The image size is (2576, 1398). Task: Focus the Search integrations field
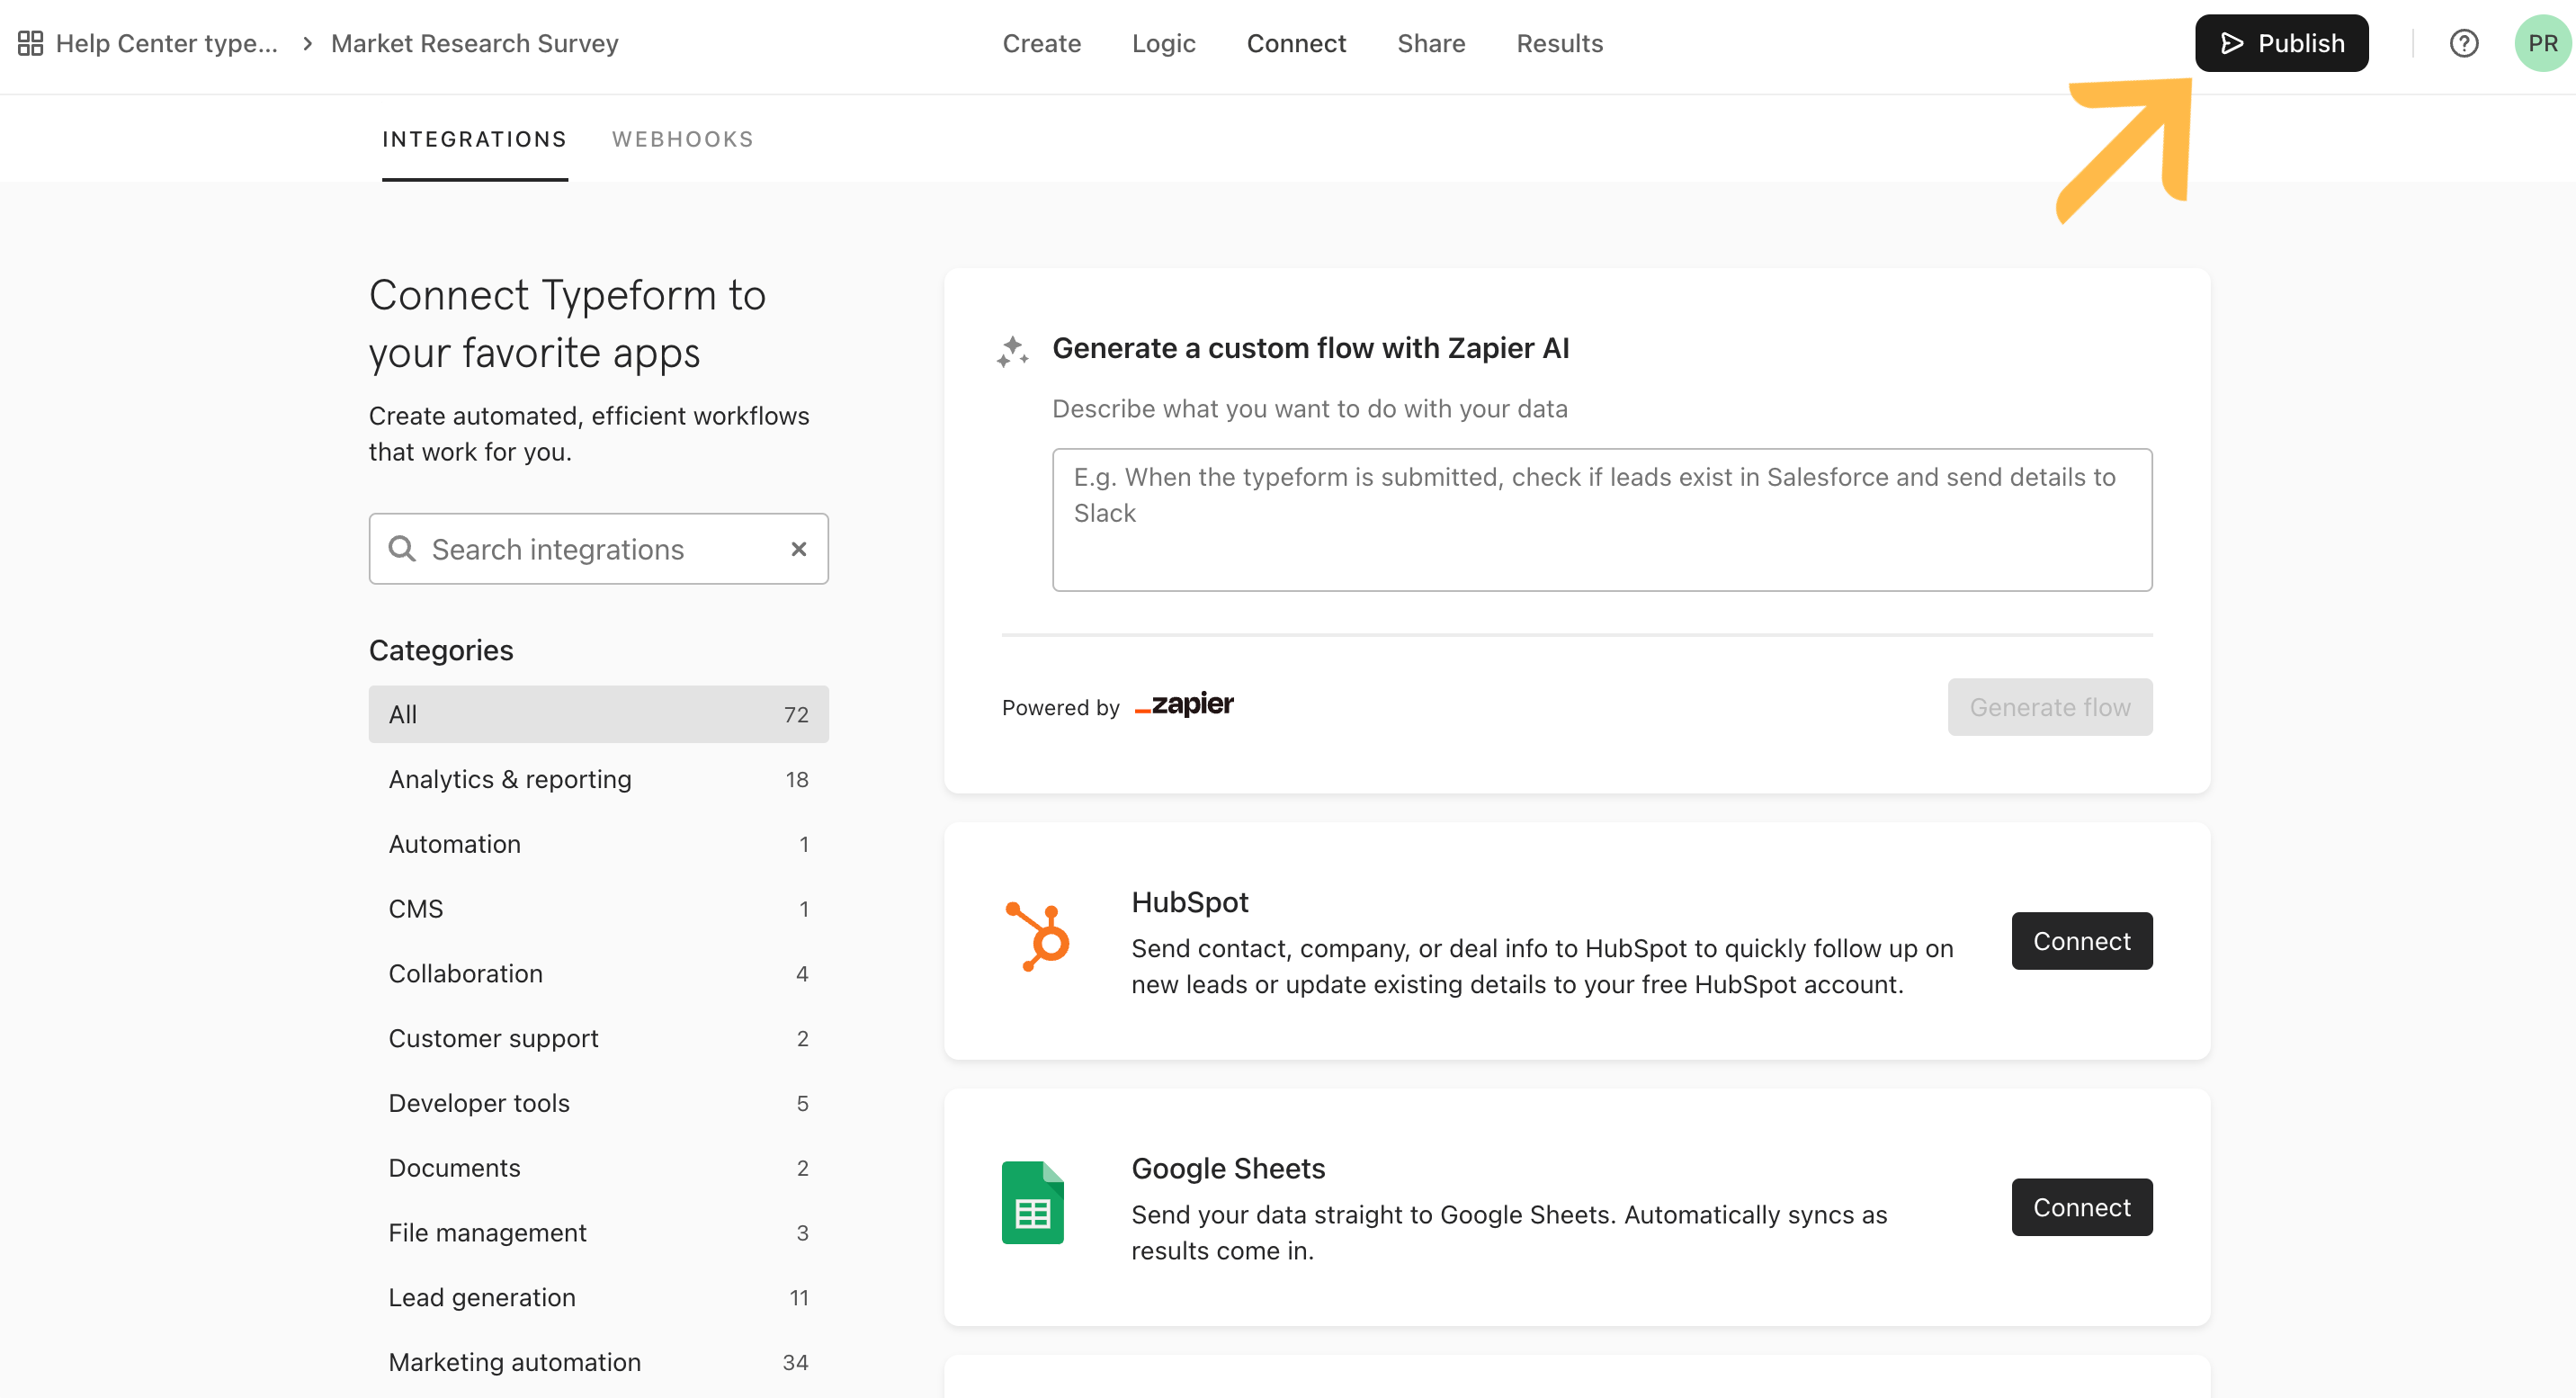point(598,549)
